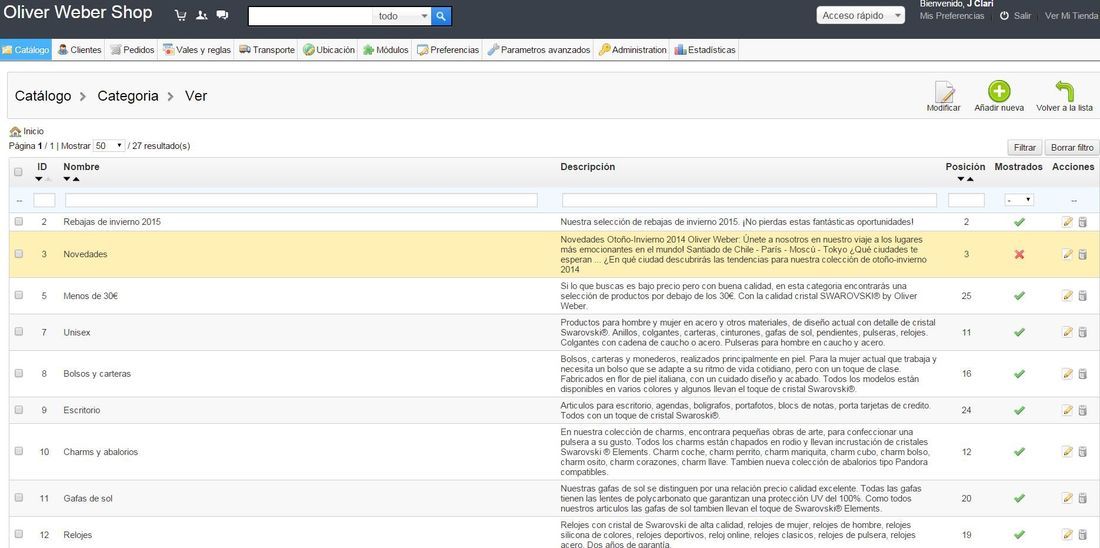Image resolution: width=1100 pixels, height=548 pixels.
Task: Edit the Novedades category
Action: point(1068,254)
